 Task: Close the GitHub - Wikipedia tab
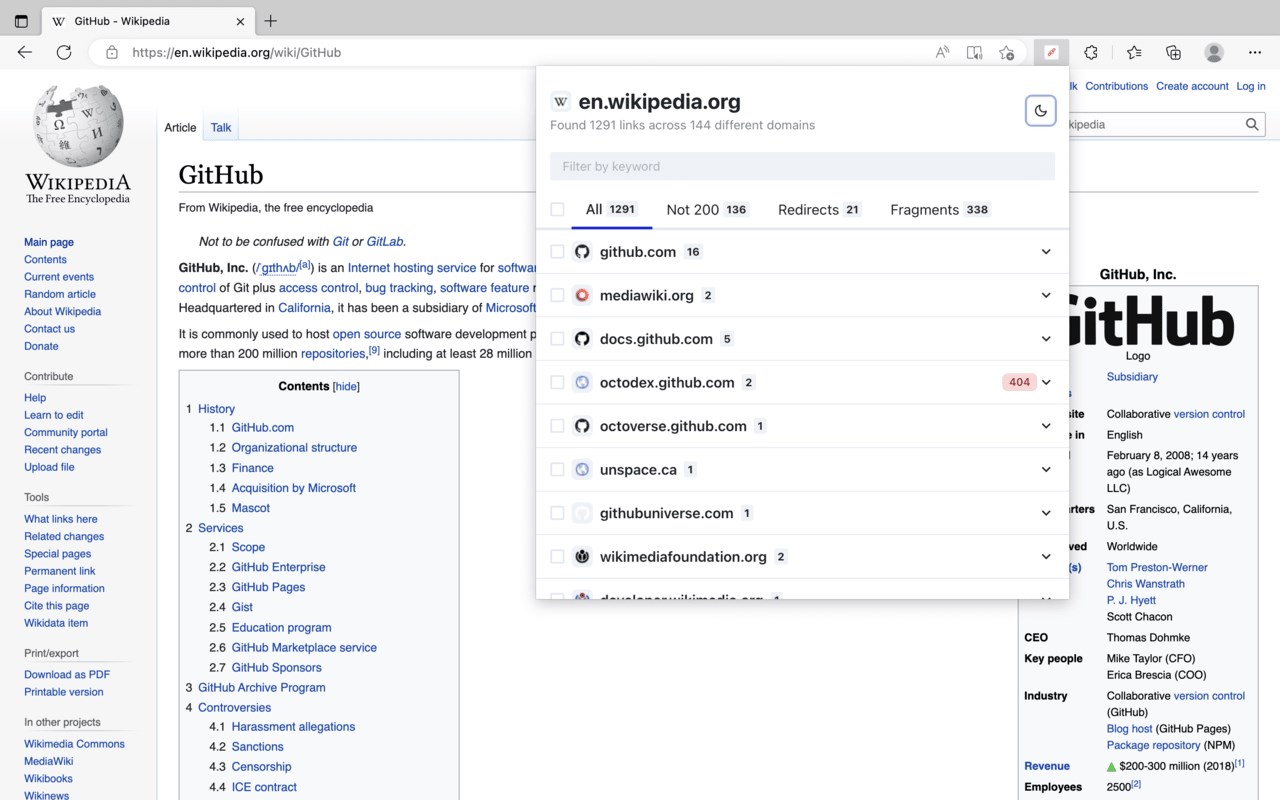[x=240, y=21]
